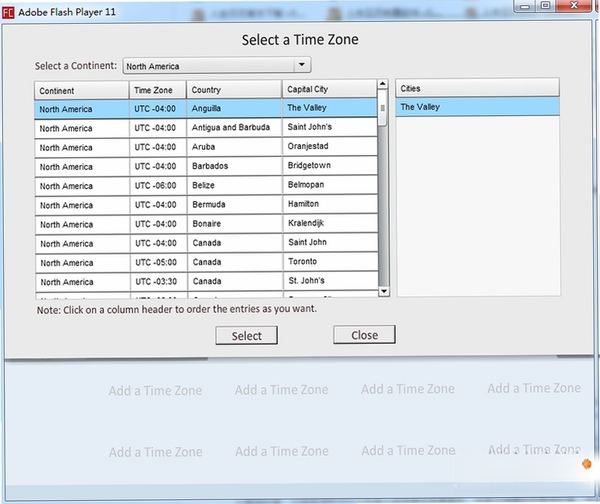This screenshot has height=504, width=600.
Task: Select the Bonaire country cell
Action: pyautogui.click(x=235, y=223)
